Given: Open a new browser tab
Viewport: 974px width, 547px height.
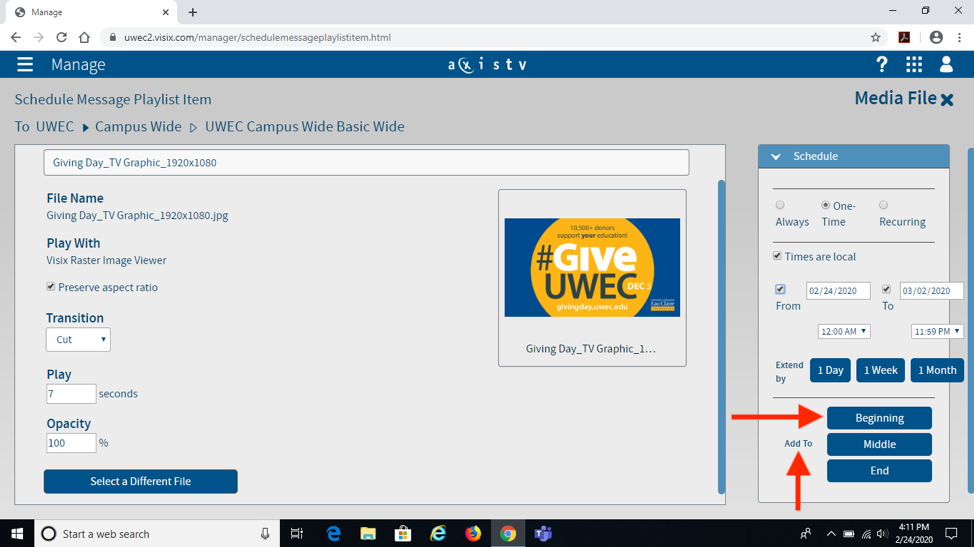Looking at the screenshot, I should [193, 12].
